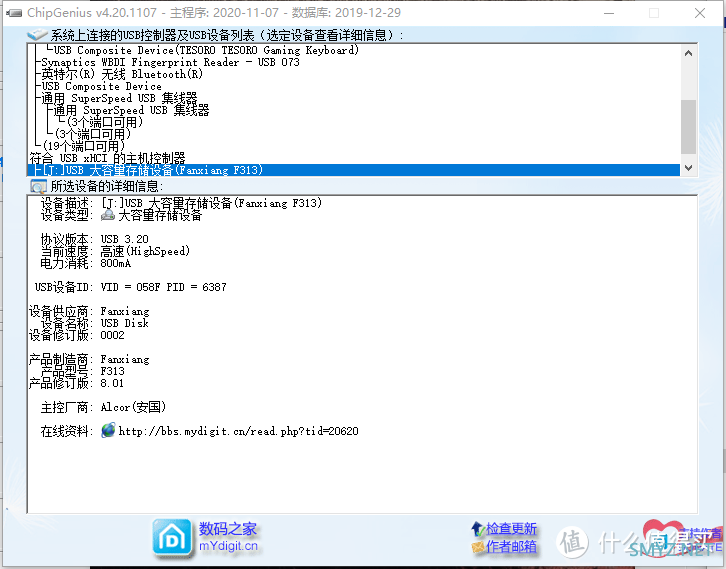Open 检查更新 link
The image size is (726, 569).
(x=511, y=529)
